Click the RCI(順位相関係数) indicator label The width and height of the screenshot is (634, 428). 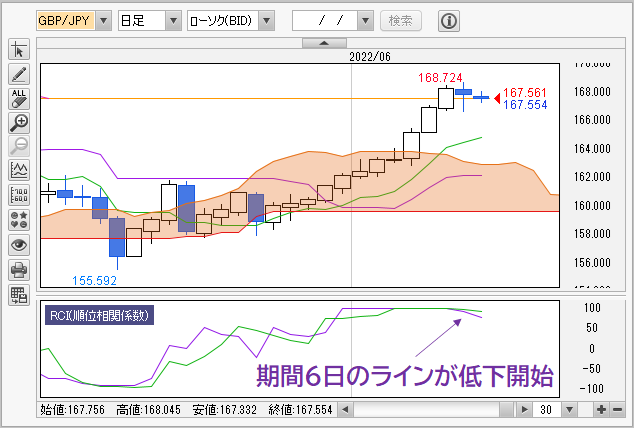(99, 315)
